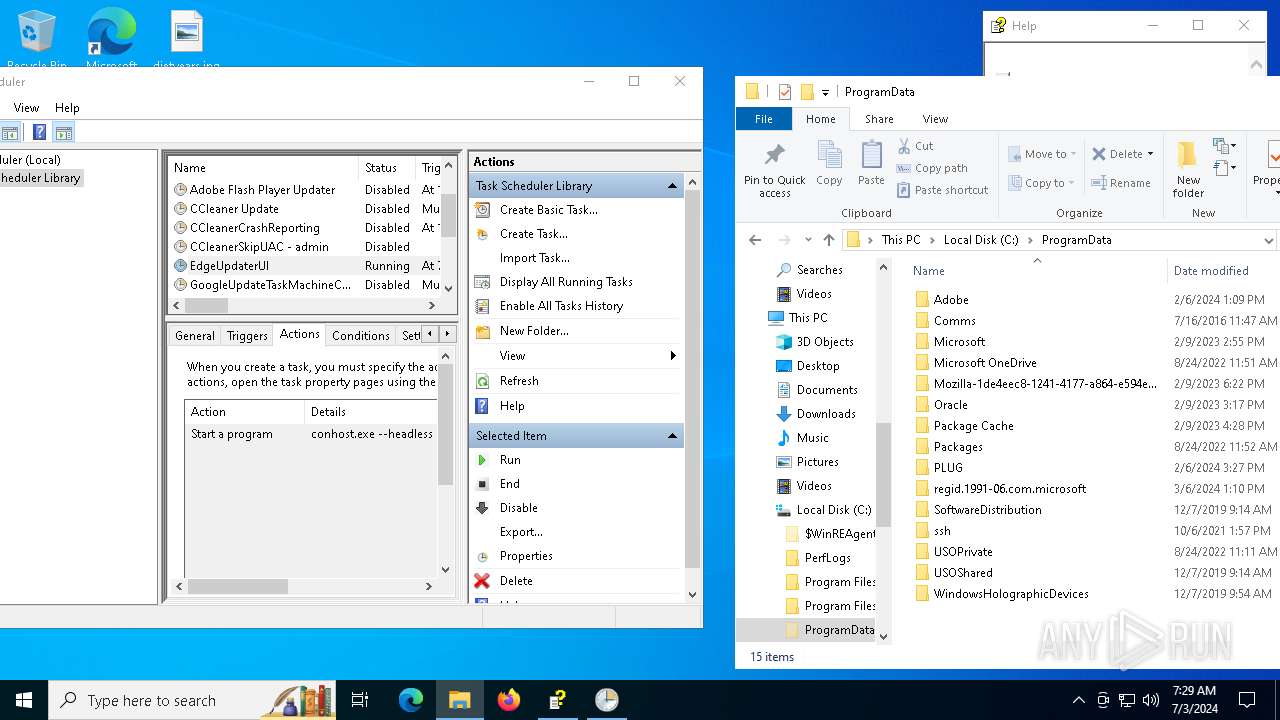Click the Copy button in Explorer ribbon
This screenshot has width=1280, height=720.
[829, 163]
